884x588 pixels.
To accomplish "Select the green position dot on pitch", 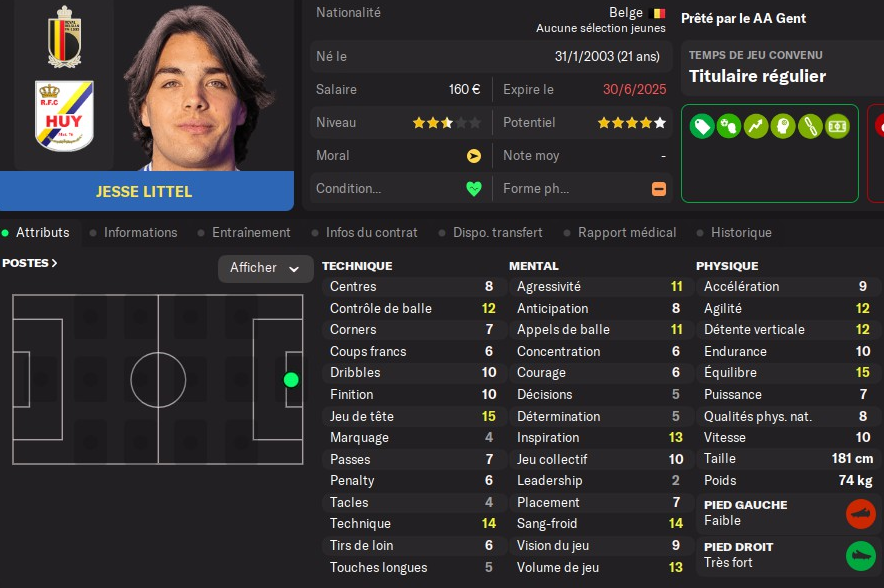I will pos(291,380).
